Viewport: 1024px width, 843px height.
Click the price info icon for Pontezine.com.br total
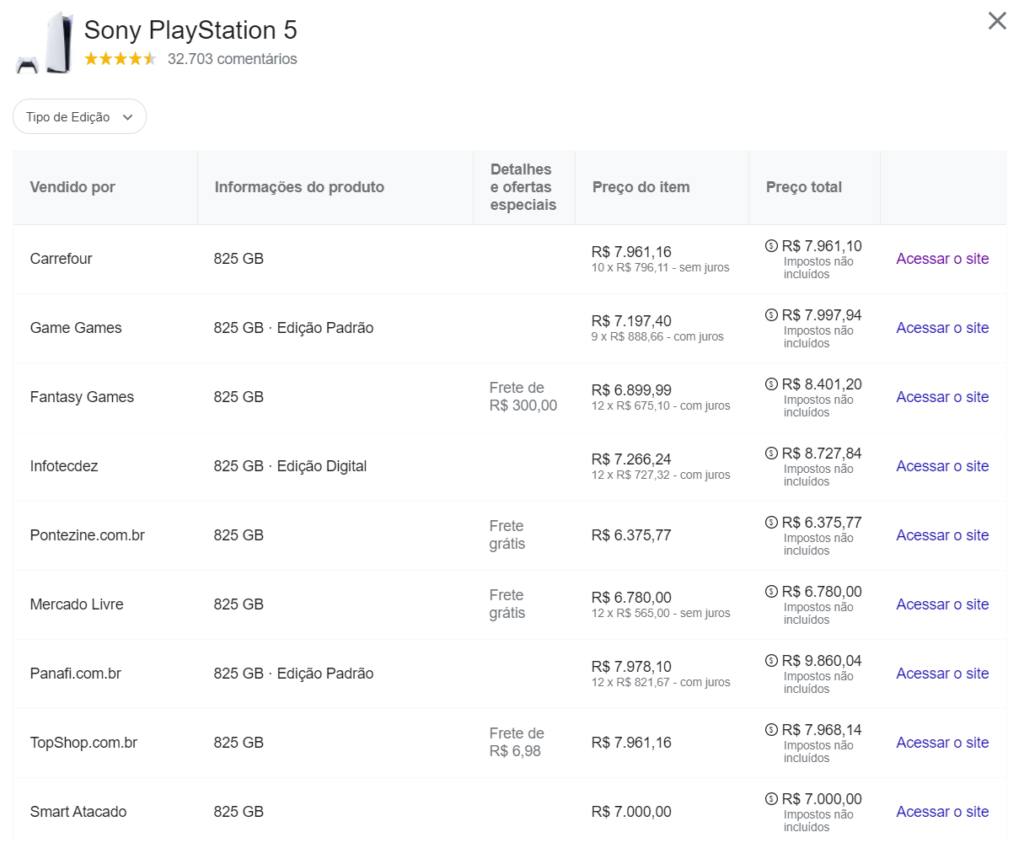click(771, 522)
